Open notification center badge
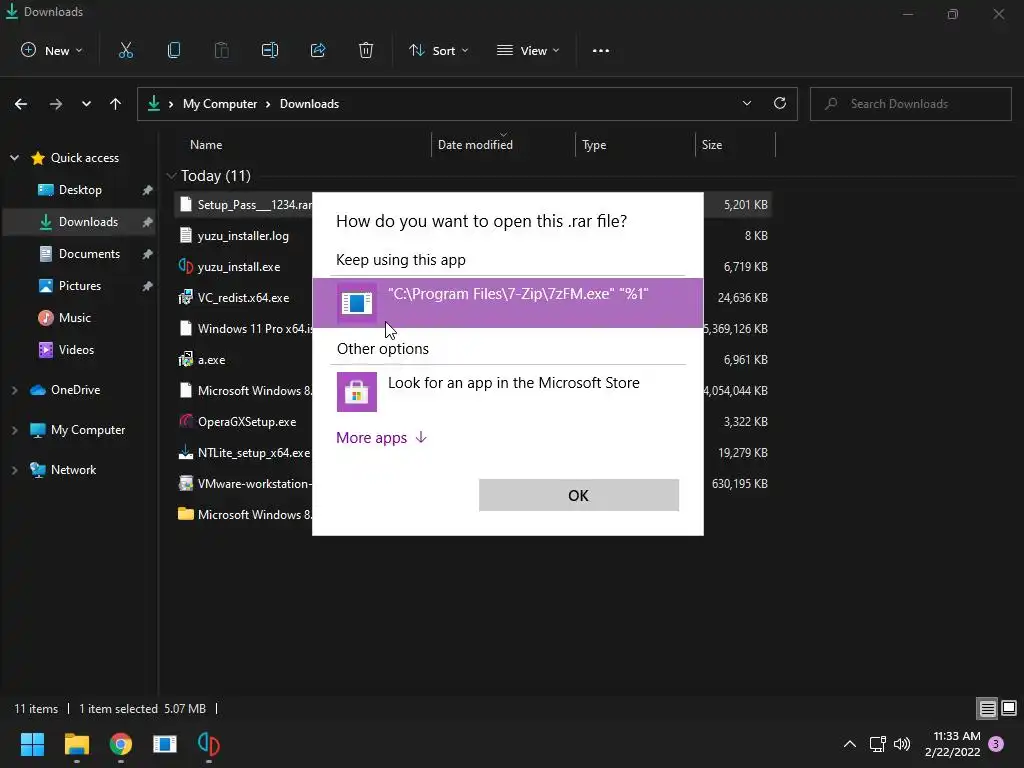 coord(996,744)
